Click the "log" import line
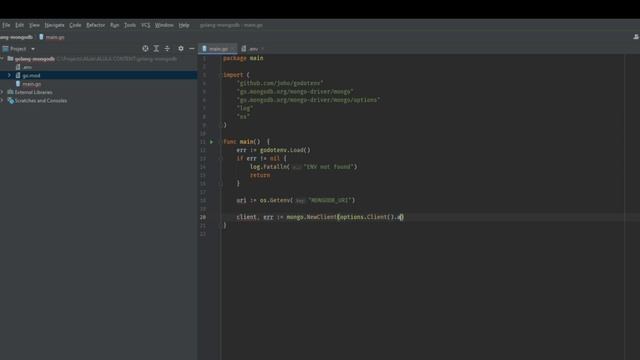640x360 pixels. point(245,108)
